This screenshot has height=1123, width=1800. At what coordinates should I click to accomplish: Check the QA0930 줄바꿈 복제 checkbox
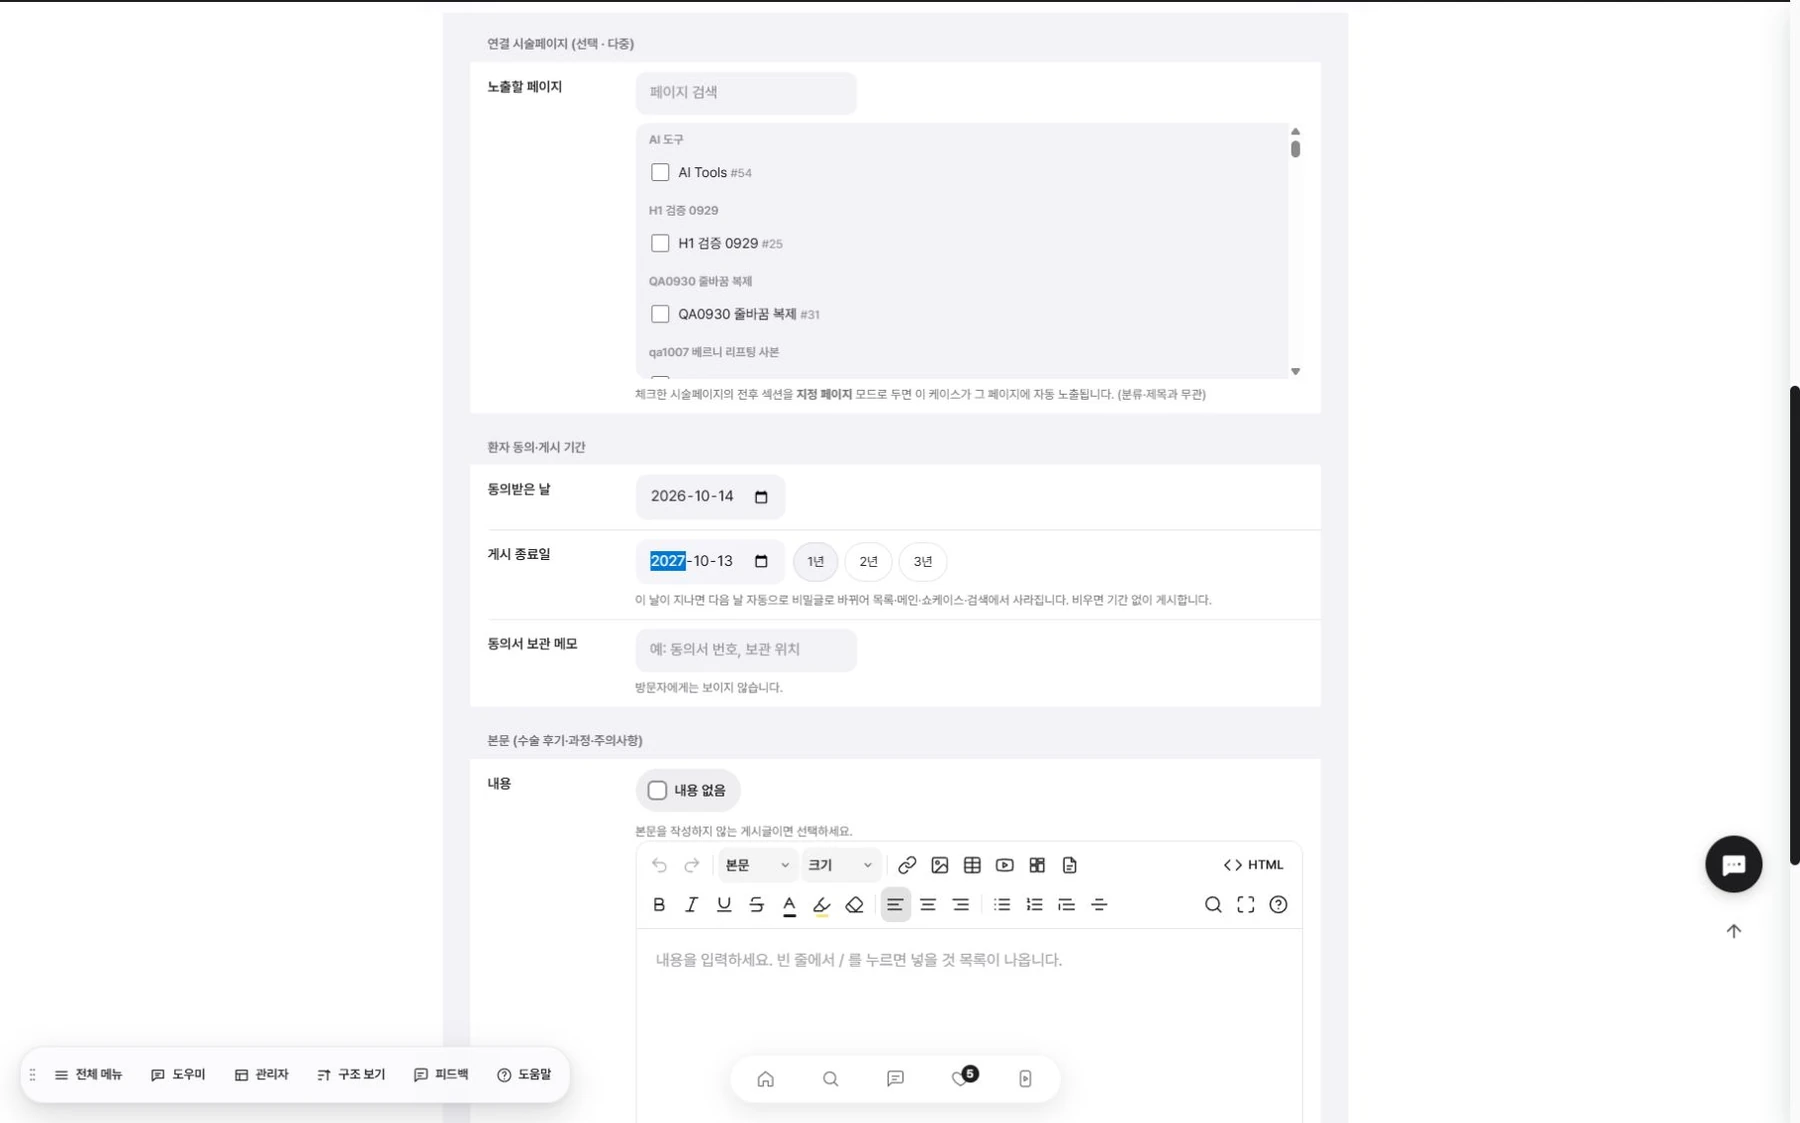coord(660,314)
